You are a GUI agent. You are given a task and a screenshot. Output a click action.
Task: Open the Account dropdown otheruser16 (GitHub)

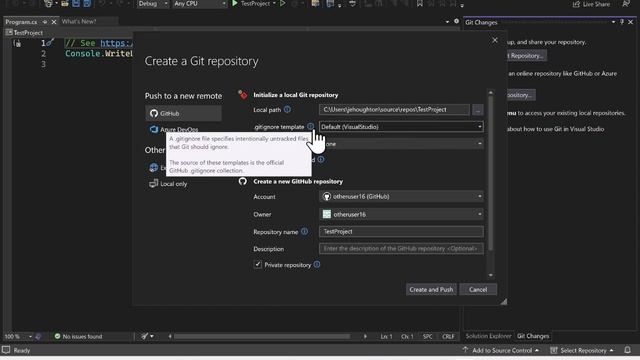[x=401, y=196]
